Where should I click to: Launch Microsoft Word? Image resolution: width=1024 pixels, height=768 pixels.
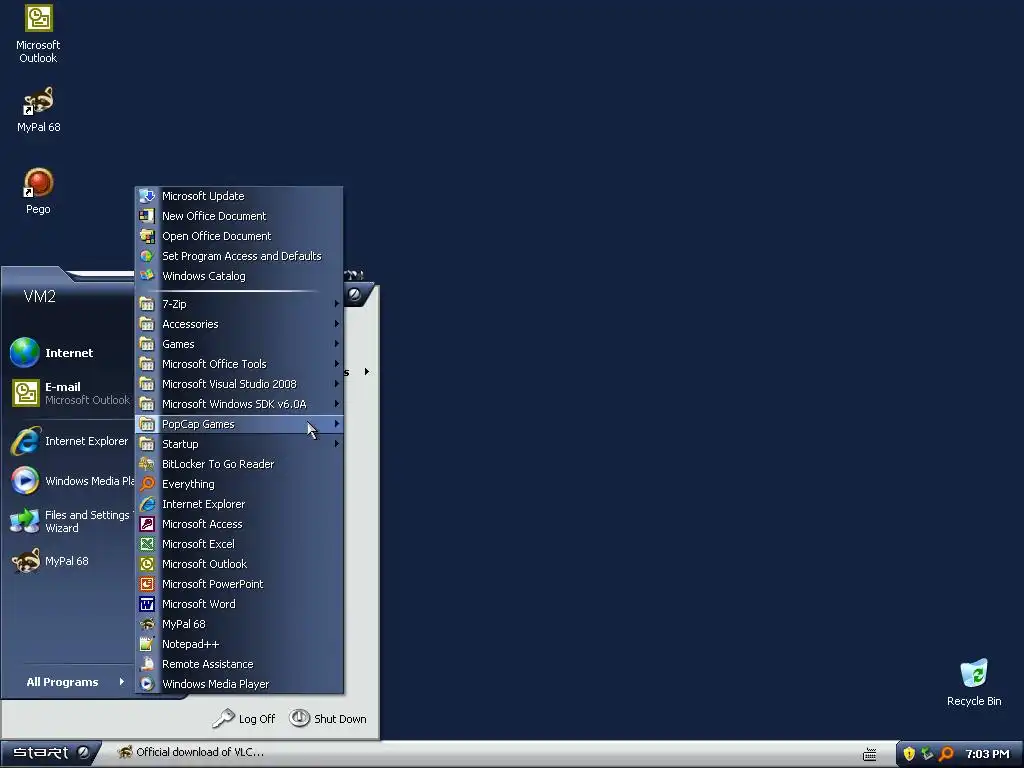click(x=238, y=604)
